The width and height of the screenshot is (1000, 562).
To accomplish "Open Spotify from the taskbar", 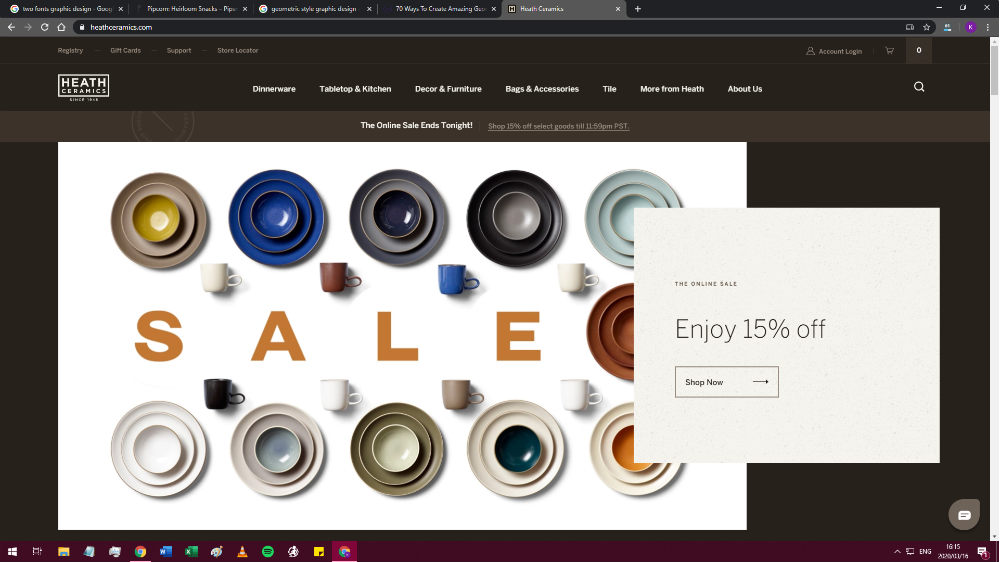I will [x=268, y=551].
